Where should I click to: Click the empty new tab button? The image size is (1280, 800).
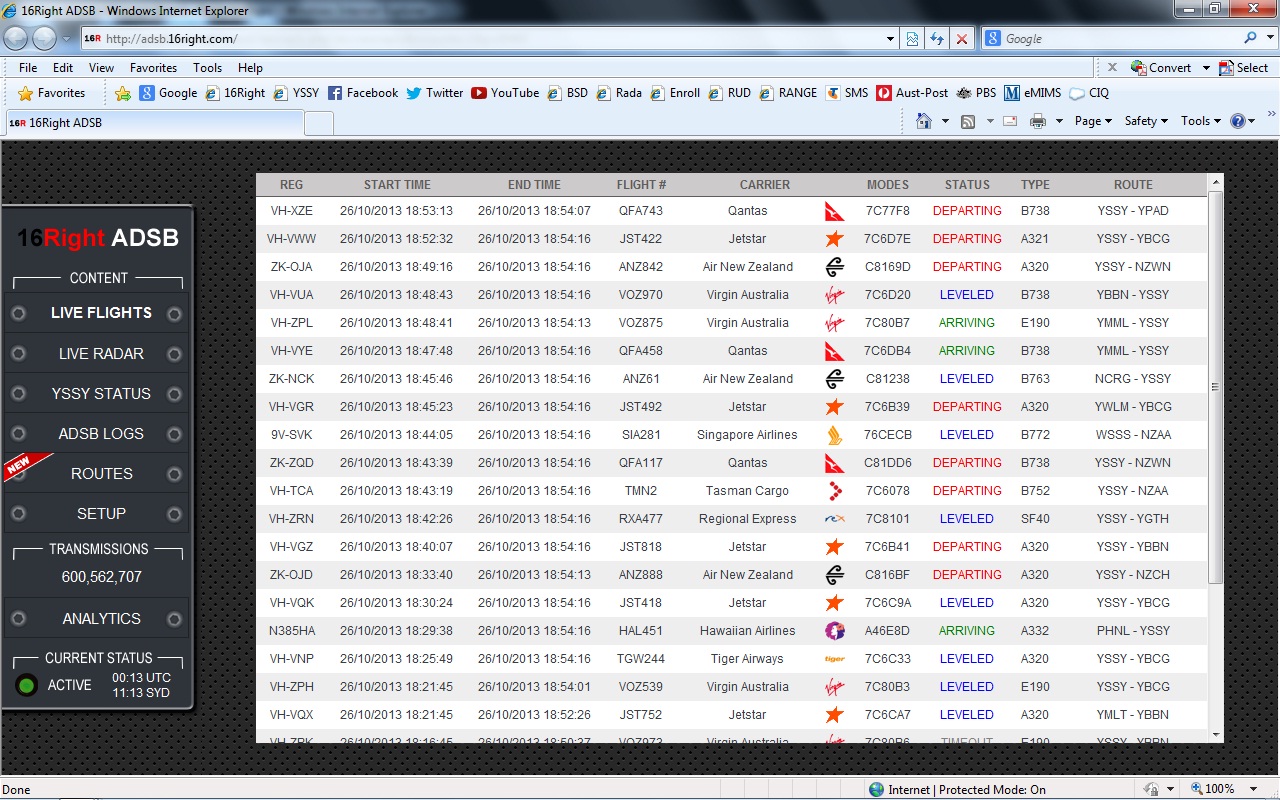tap(318, 123)
